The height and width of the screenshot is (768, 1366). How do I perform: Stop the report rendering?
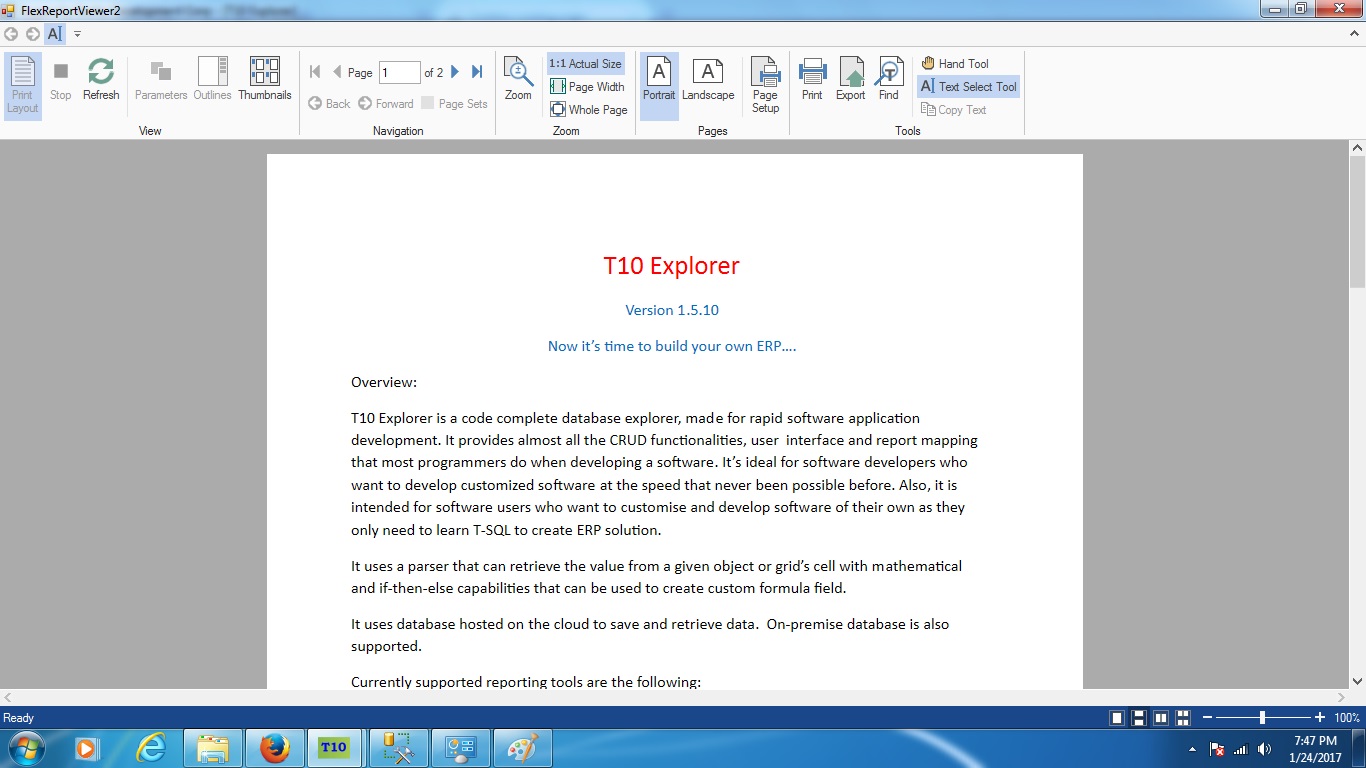(61, 82)
